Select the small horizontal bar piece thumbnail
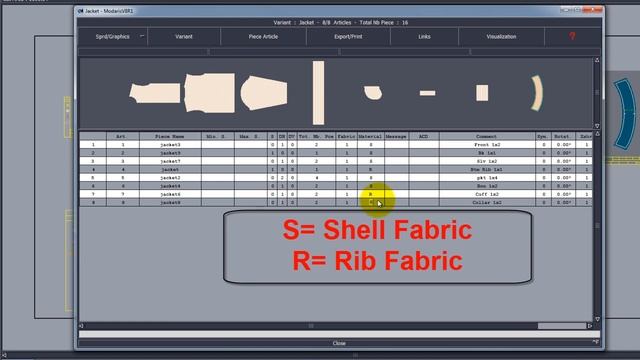 click(x=427, y=93)
